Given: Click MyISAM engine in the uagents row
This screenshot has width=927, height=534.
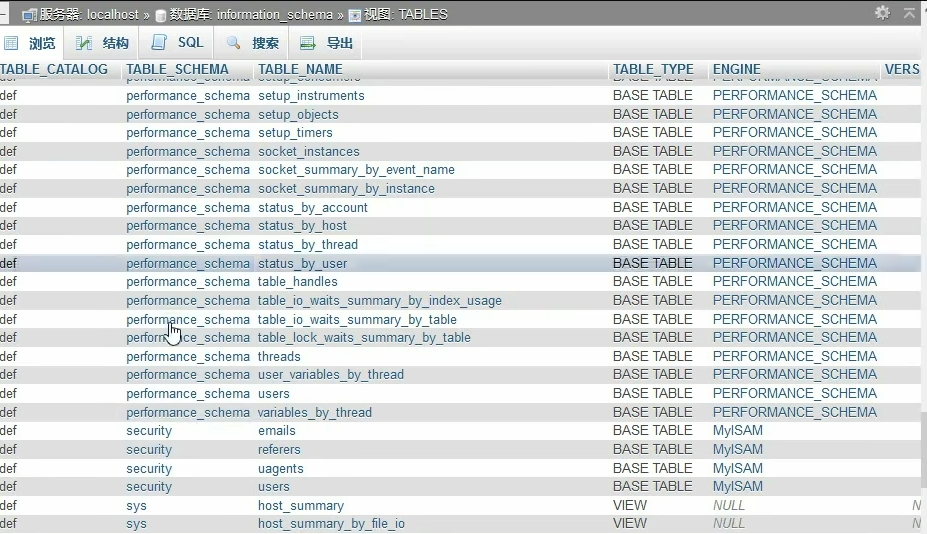Looking at the screenshot, I should [737, 468].
